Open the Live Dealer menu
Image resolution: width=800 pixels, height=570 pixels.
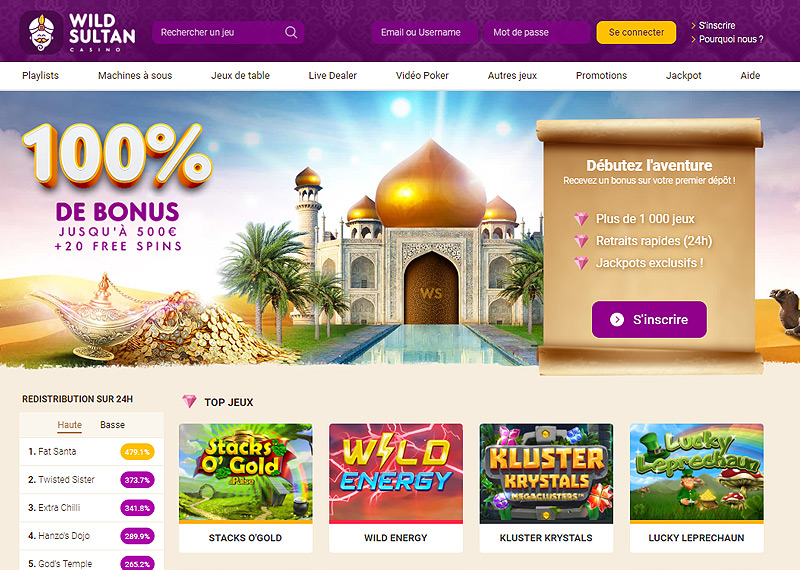coord(333,76)
